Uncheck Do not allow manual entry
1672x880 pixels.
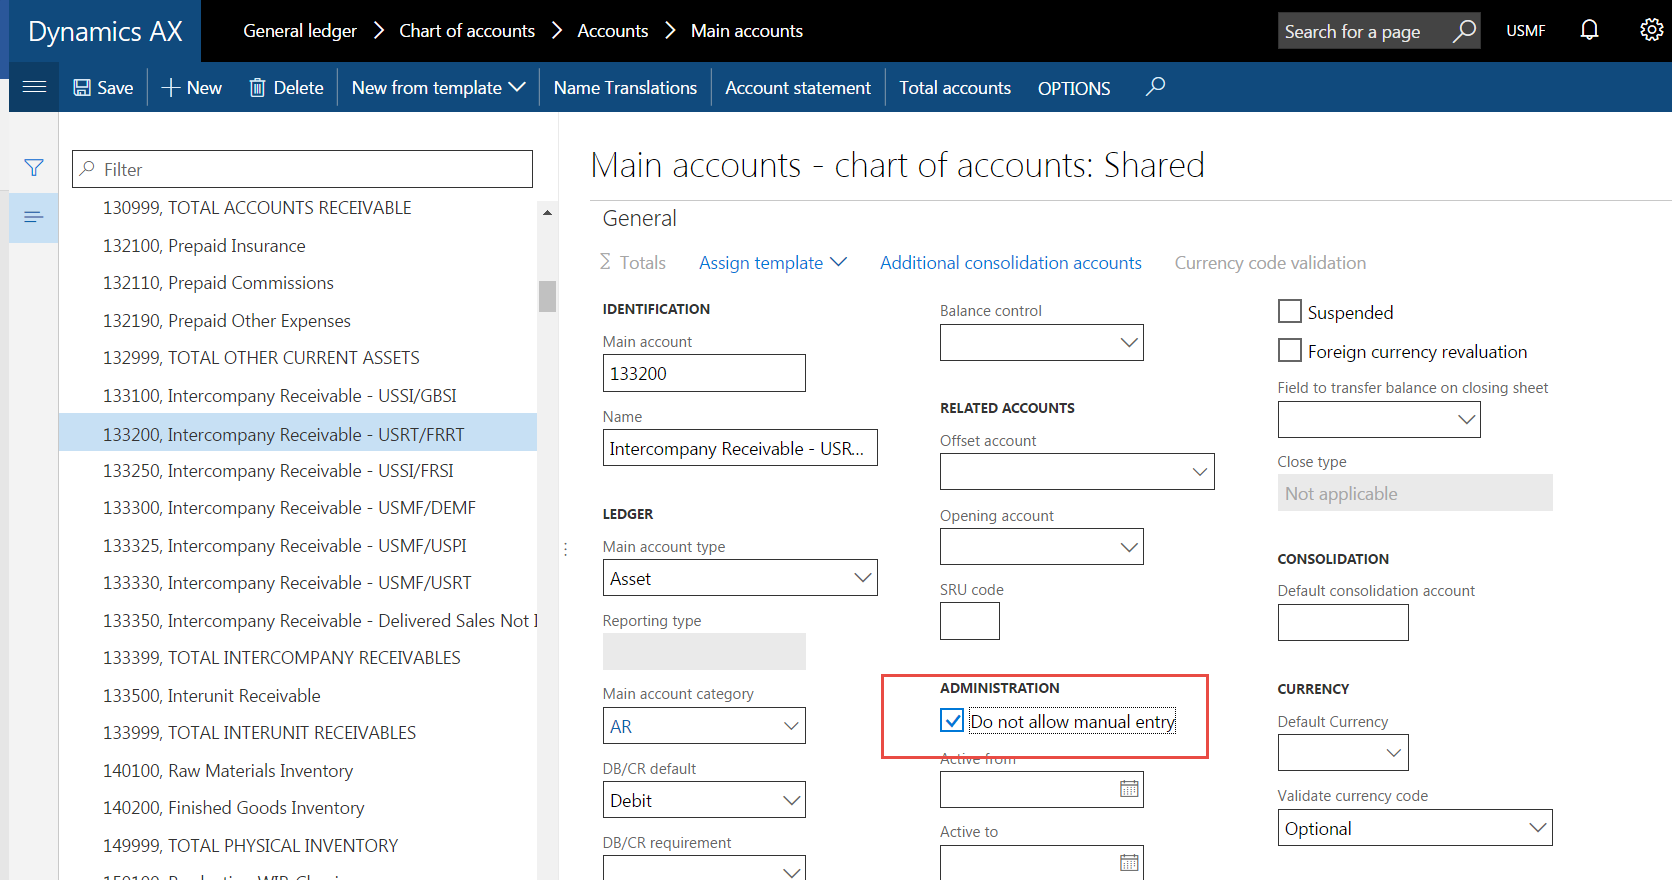click(952, 721)
